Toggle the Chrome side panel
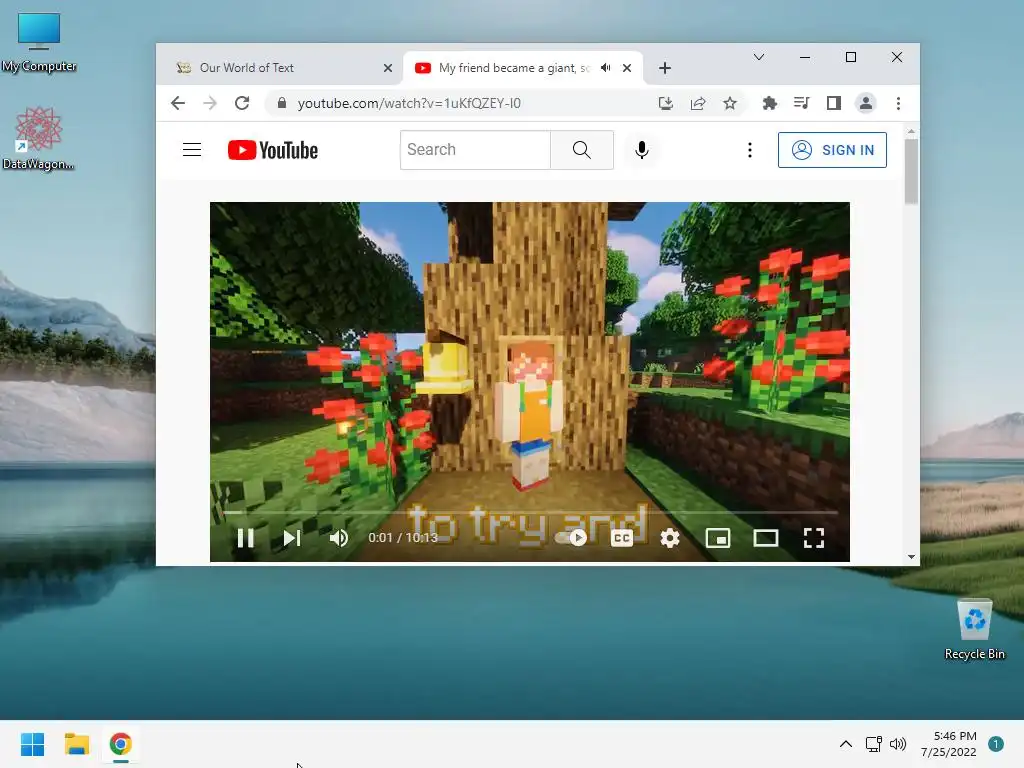Viewport: 1024px width, 768px height. (x=834, y=103)
